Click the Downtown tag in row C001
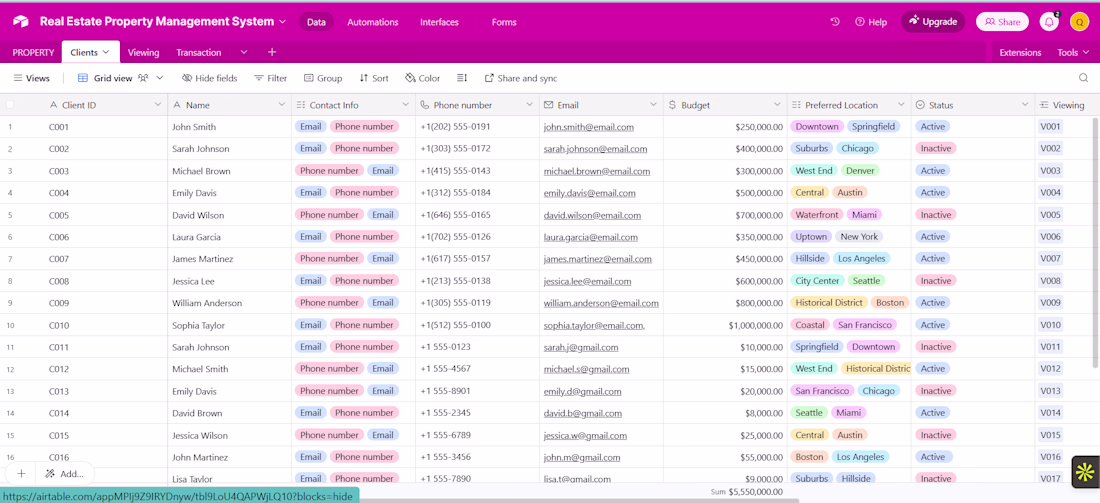The height and width of the screenshot is (503, 1100). click(x=817, y=127)
